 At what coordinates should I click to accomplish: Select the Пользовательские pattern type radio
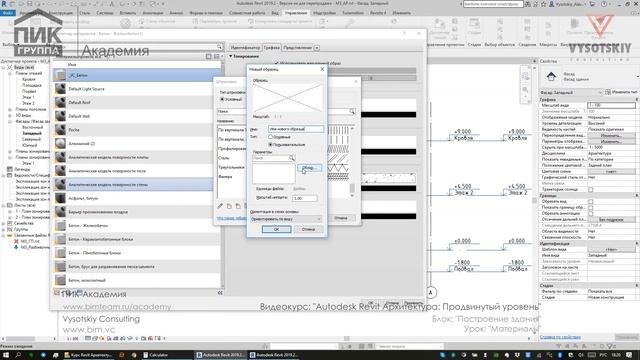pos(270,144)
